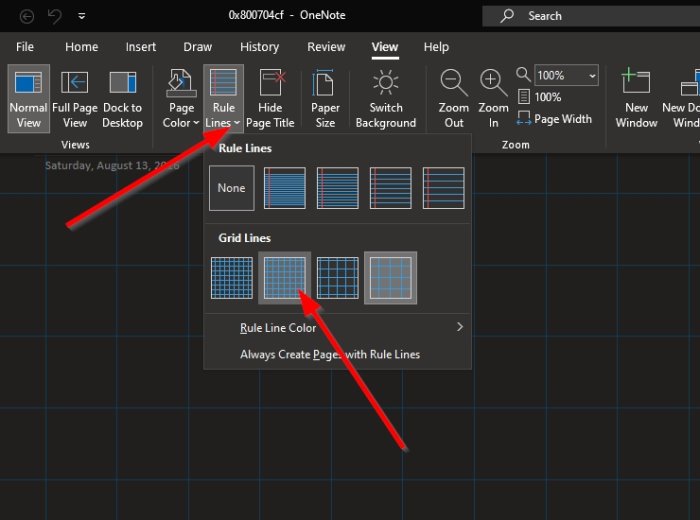This screenshot has height=520, width=700.
Task: Open the Draw ribbon tab
Action: click(198, 47)
